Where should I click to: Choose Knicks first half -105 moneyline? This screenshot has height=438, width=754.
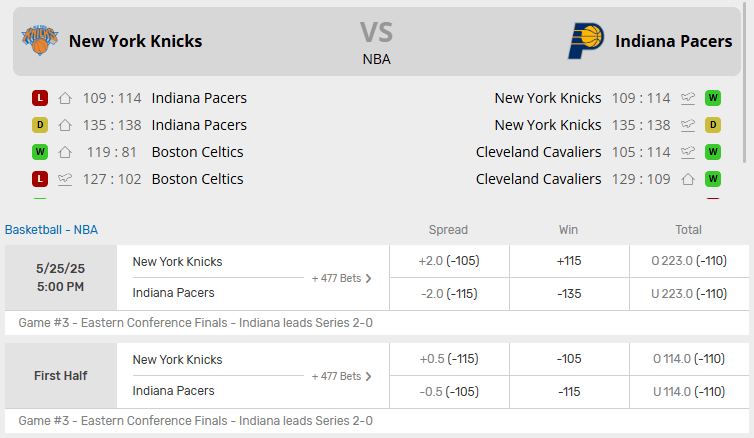(x=569, y=359)
